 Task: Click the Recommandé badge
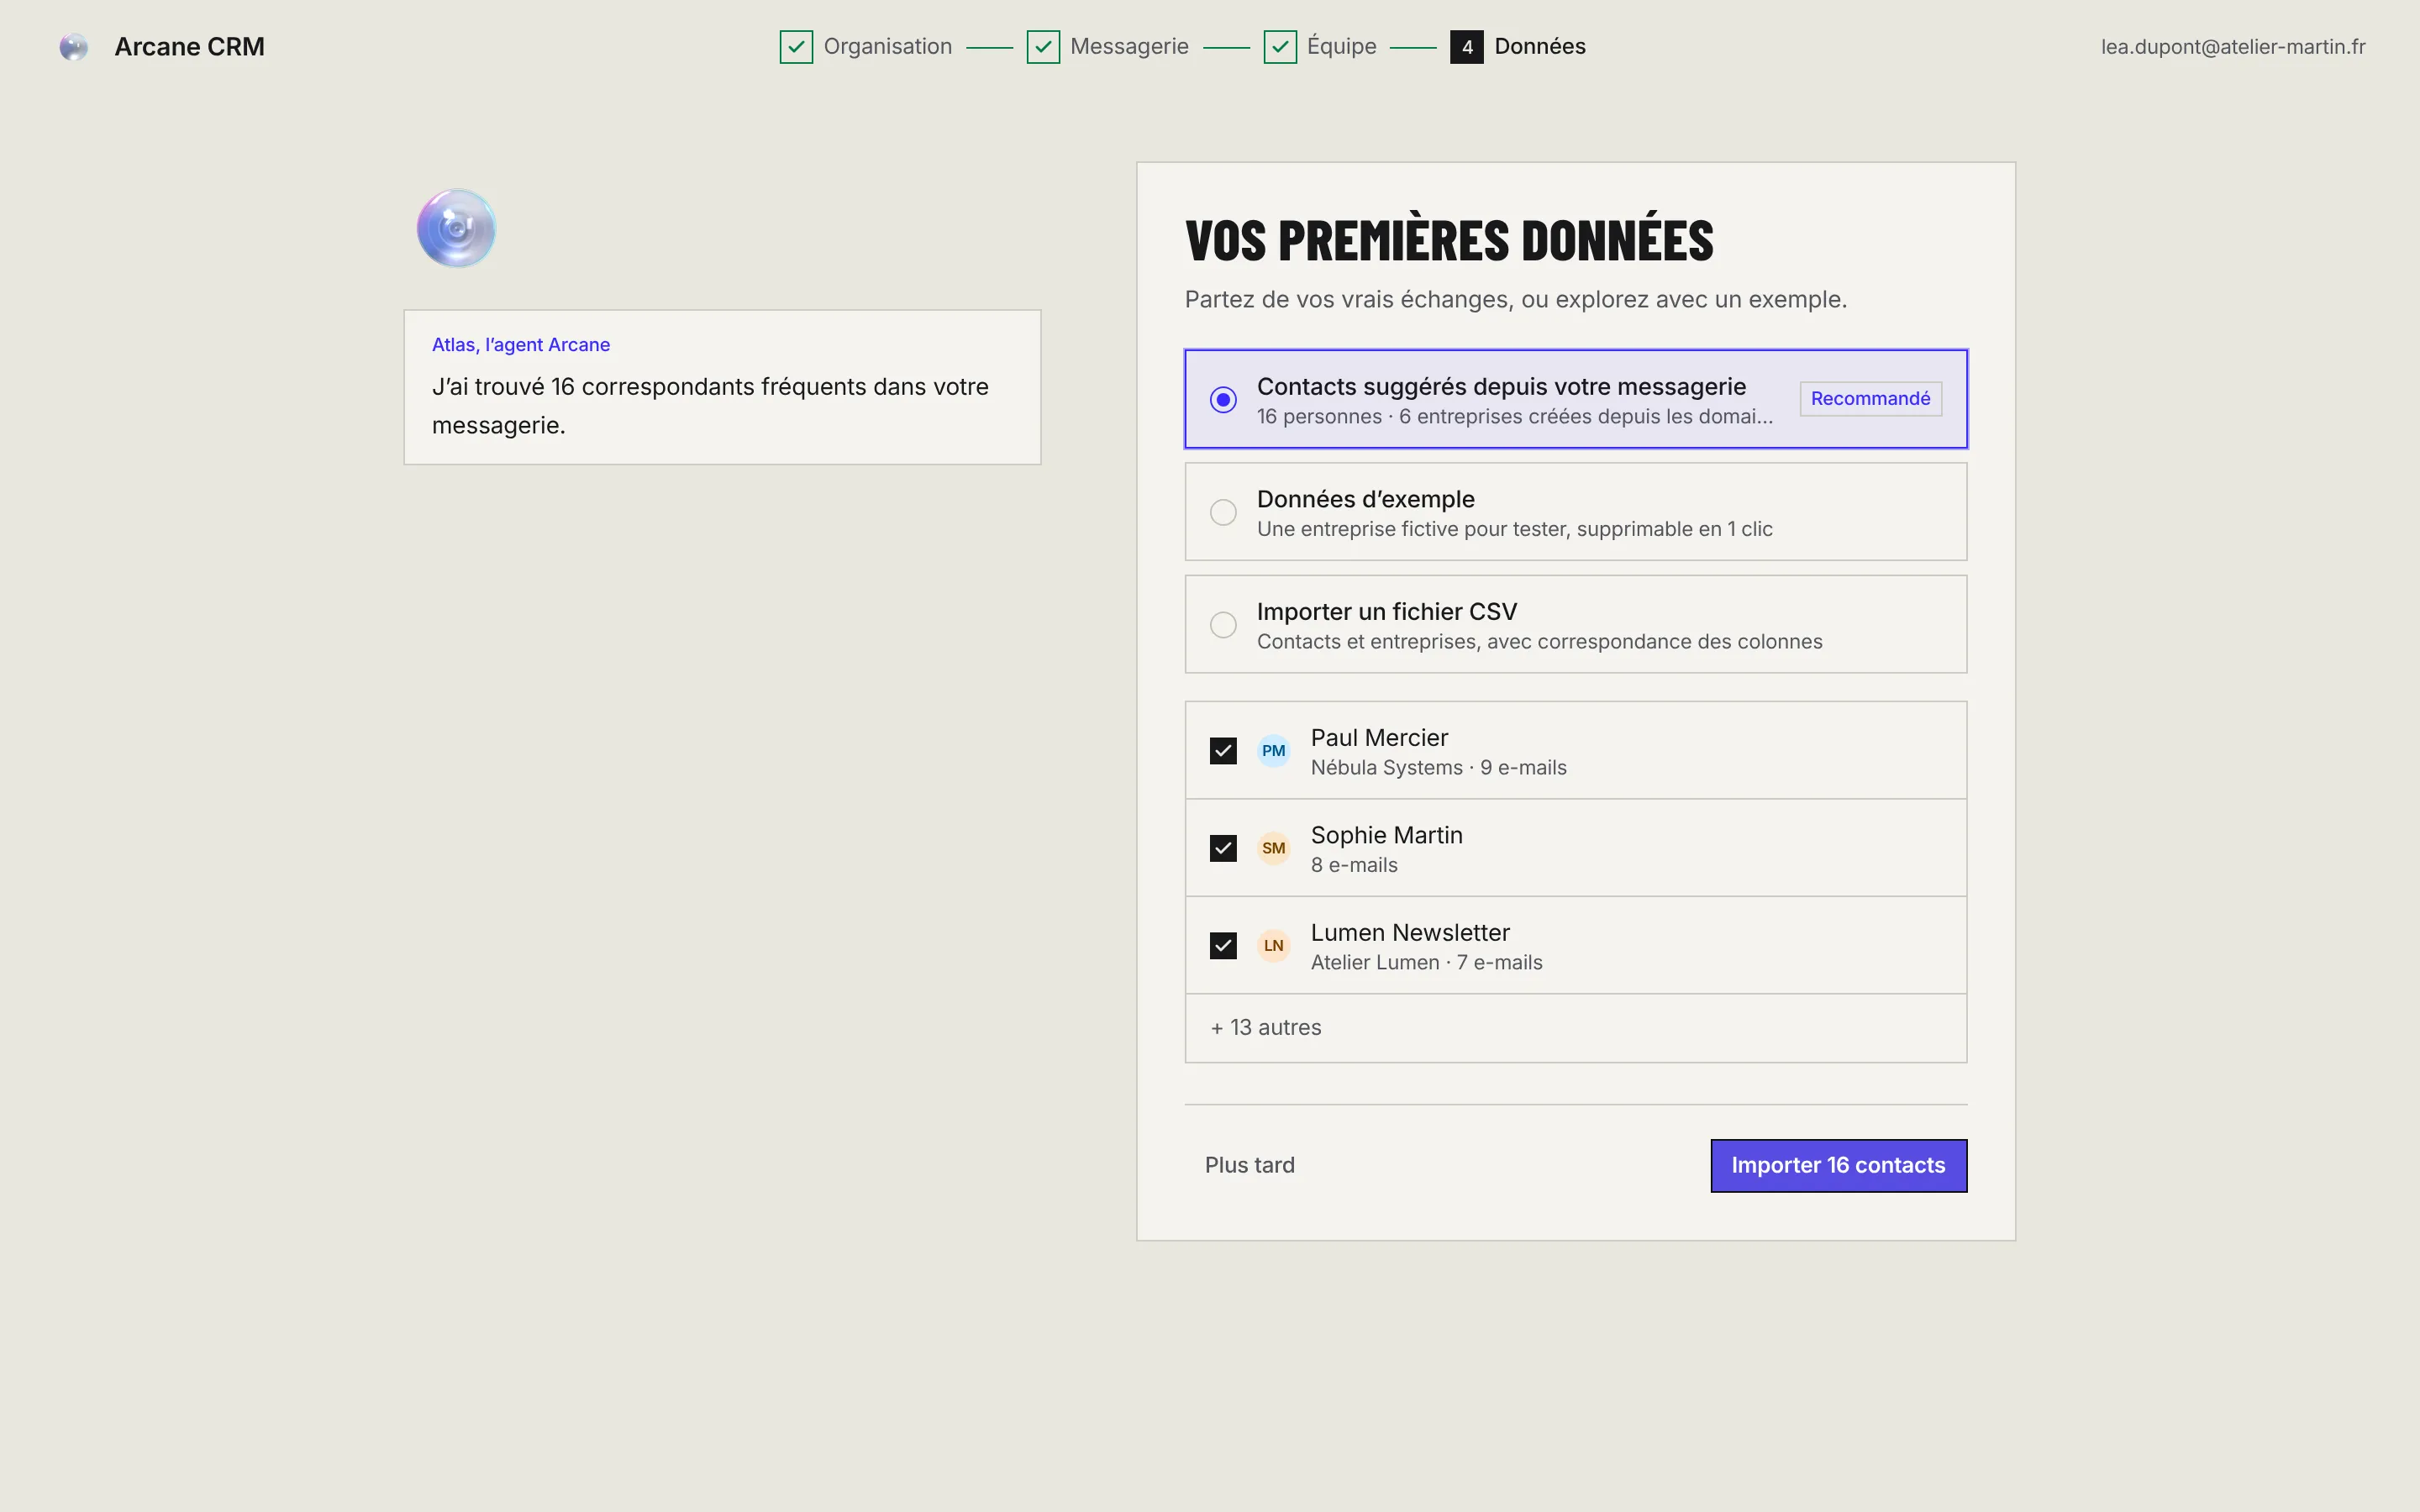pyautogui.click(x=1870, y=399)
